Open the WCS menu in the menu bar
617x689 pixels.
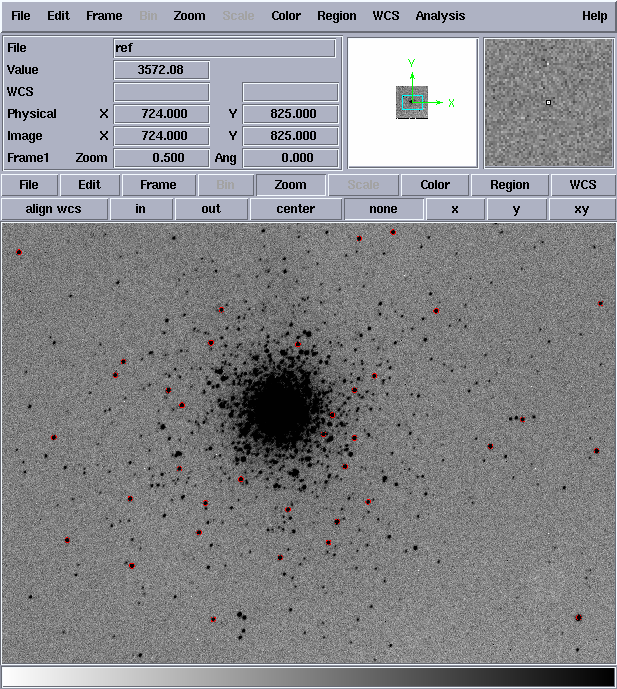coord(386,16)
